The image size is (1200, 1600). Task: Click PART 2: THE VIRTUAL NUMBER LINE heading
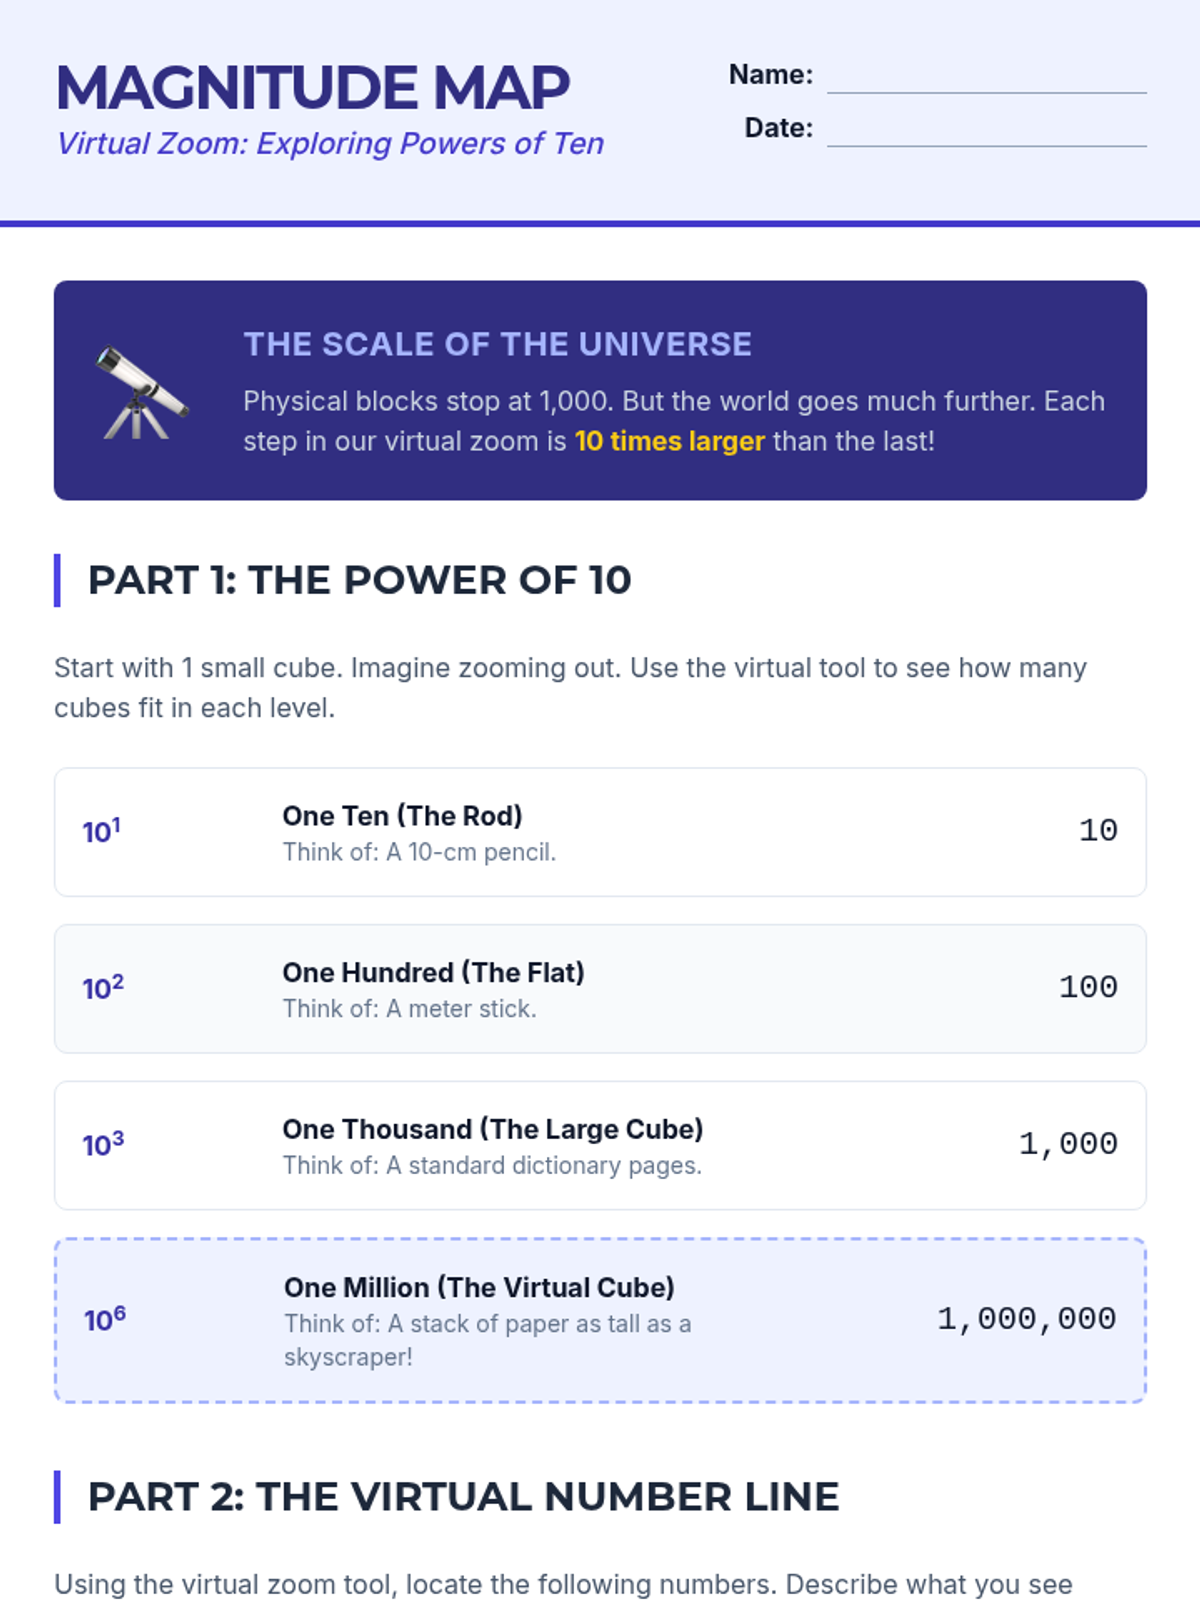tap(463, 1497)
